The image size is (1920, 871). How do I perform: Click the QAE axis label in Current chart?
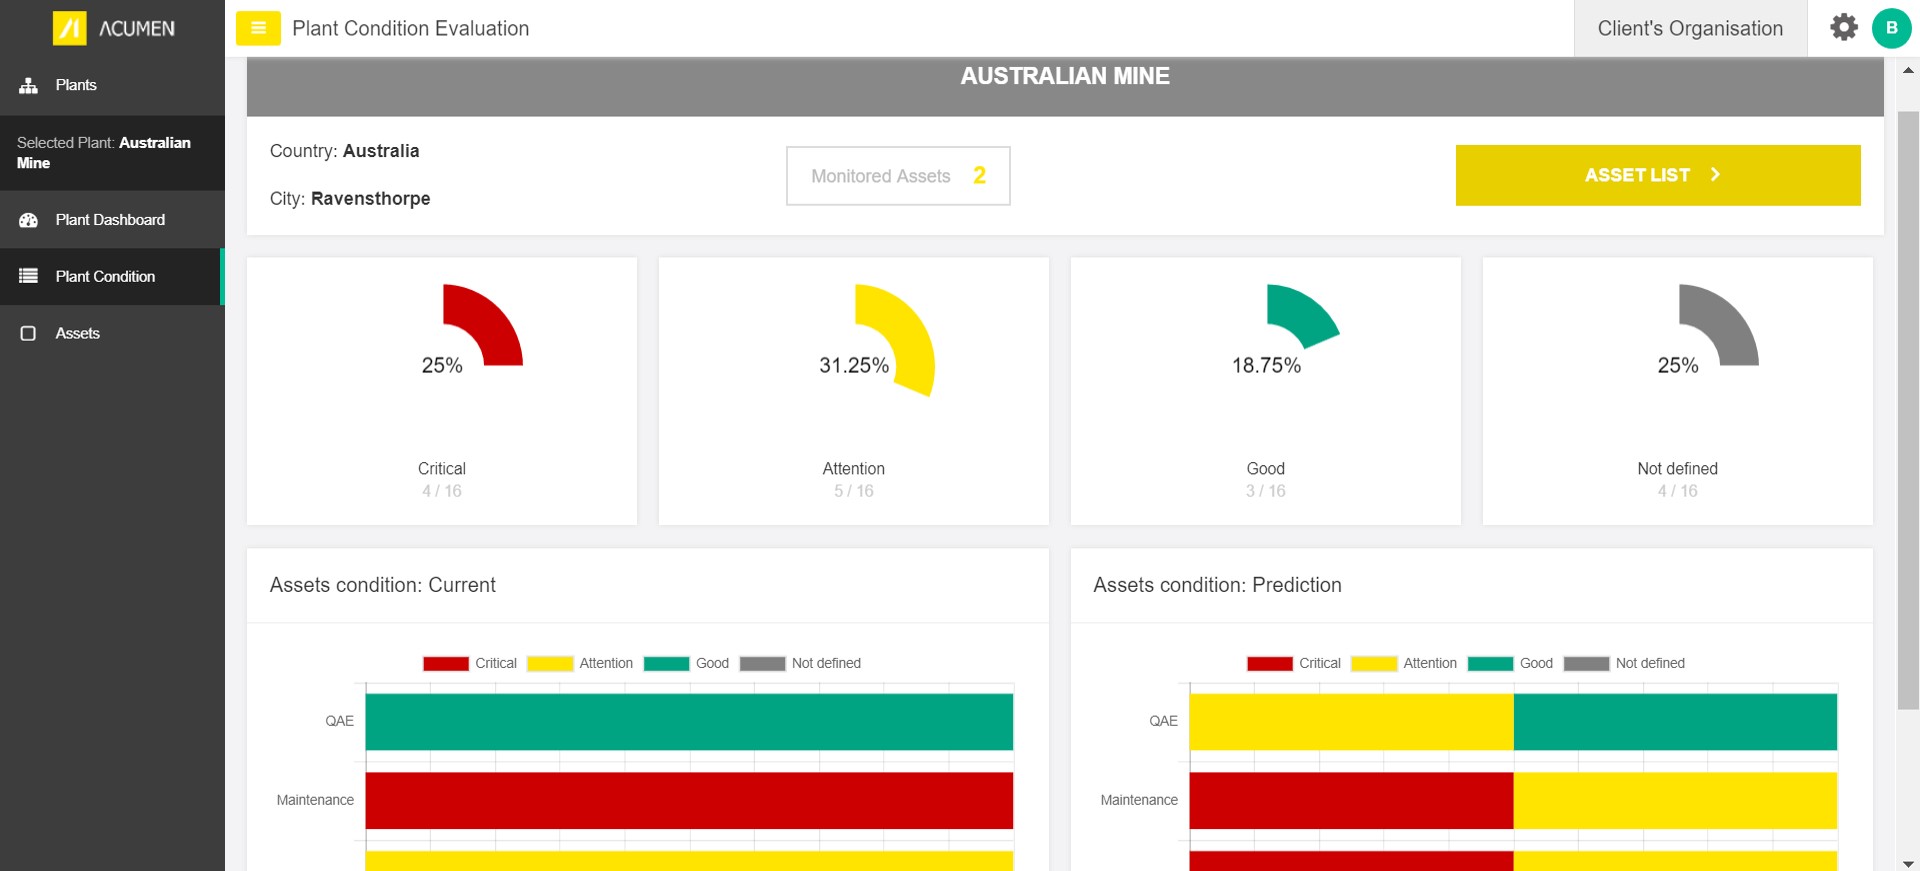click(x=340, y=721)
